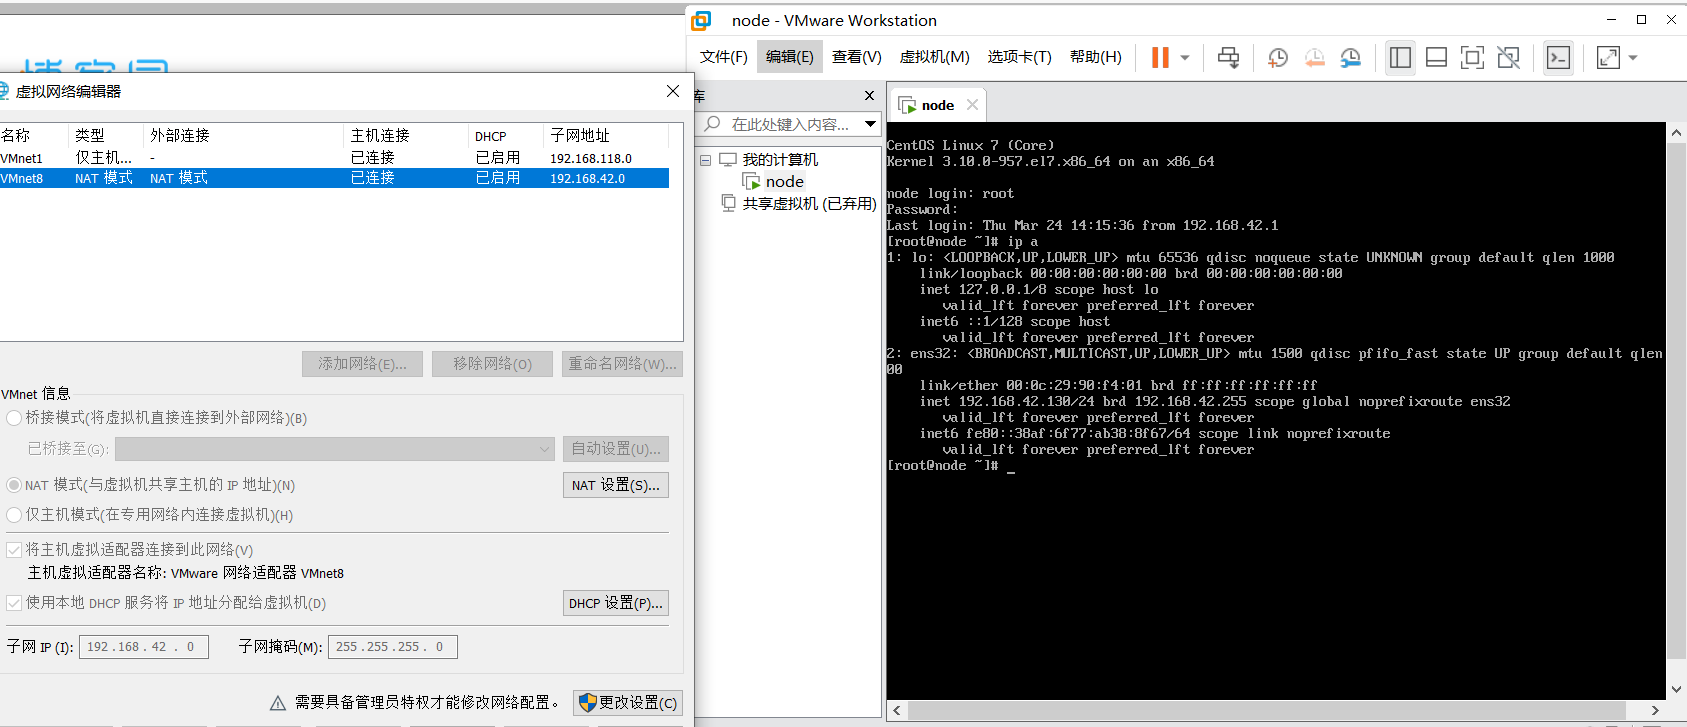Screen dimensions: 1687x727
Task: Open NAT 设置(S)... dialog
Action: (x=616, y=485)
